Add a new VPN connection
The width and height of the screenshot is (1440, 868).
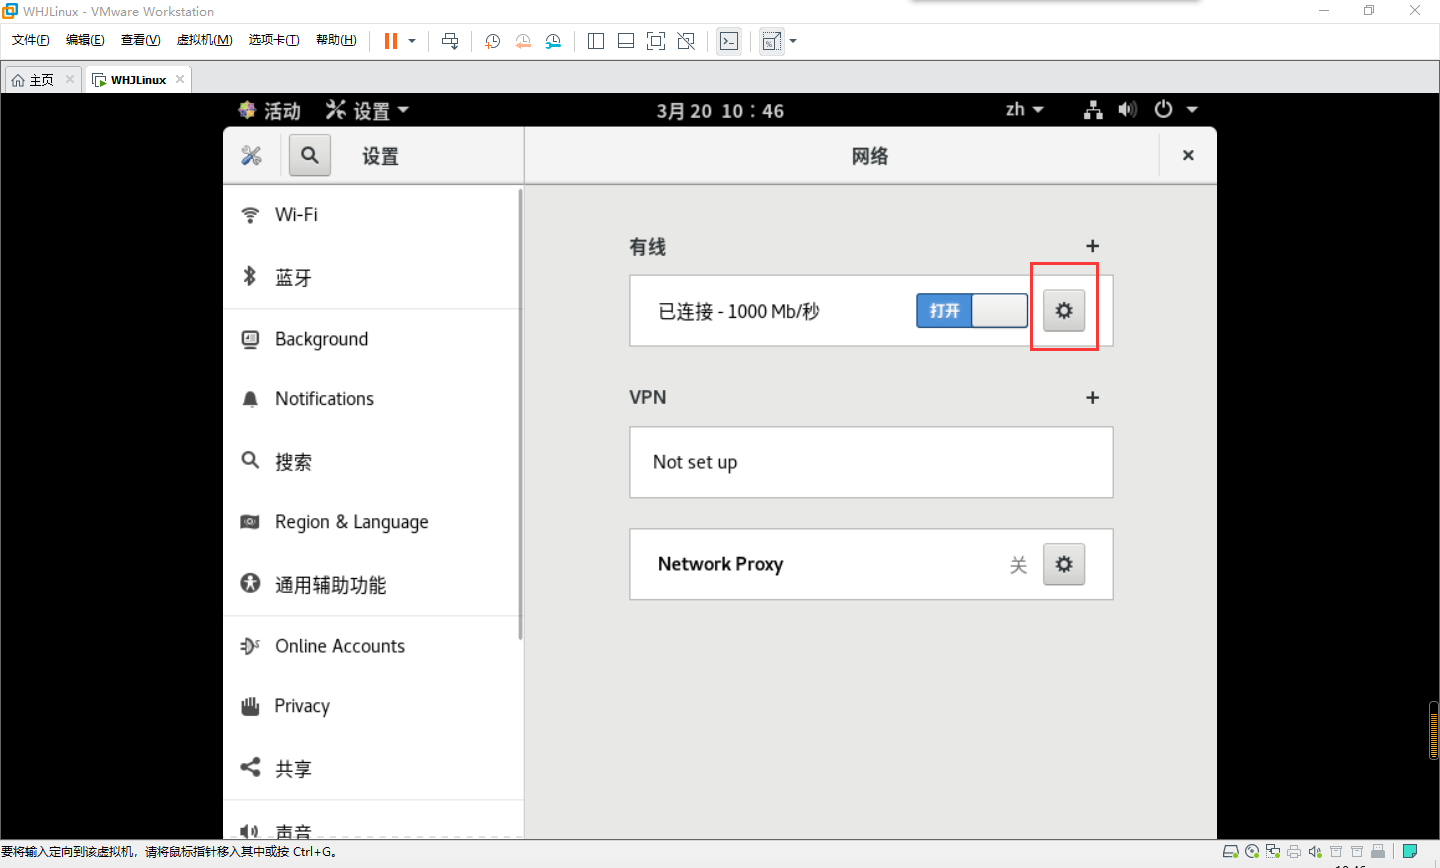1092,397
